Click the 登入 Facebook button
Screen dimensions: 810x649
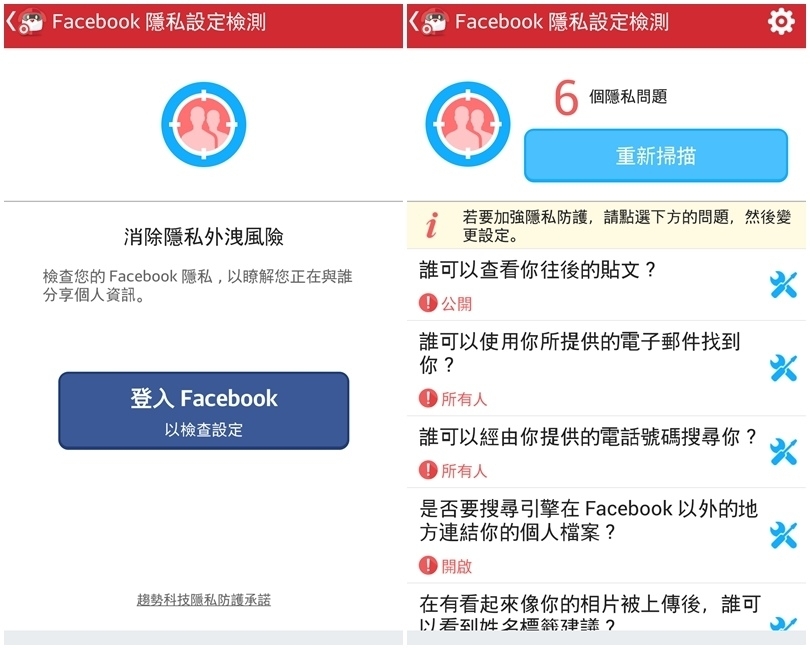[204, 411]
